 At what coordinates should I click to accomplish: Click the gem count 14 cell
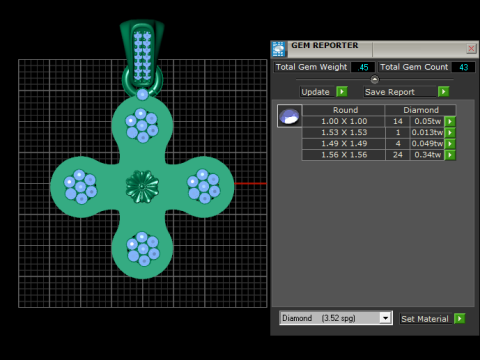pos(398,121)
